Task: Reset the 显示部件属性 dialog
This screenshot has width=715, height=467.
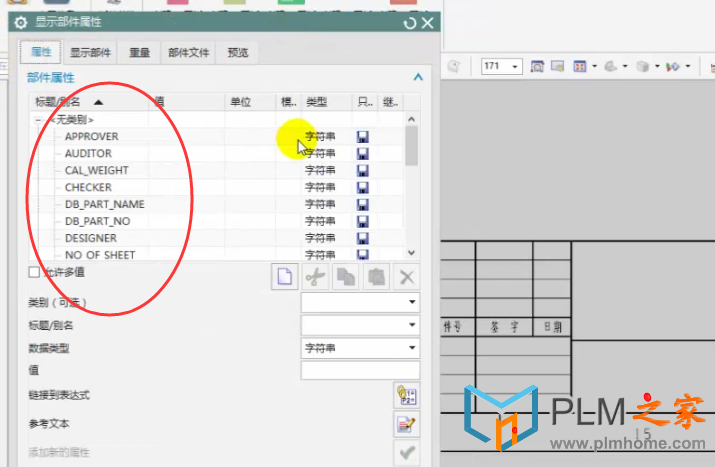Action: pyautogui.click(x=409, y=23)
